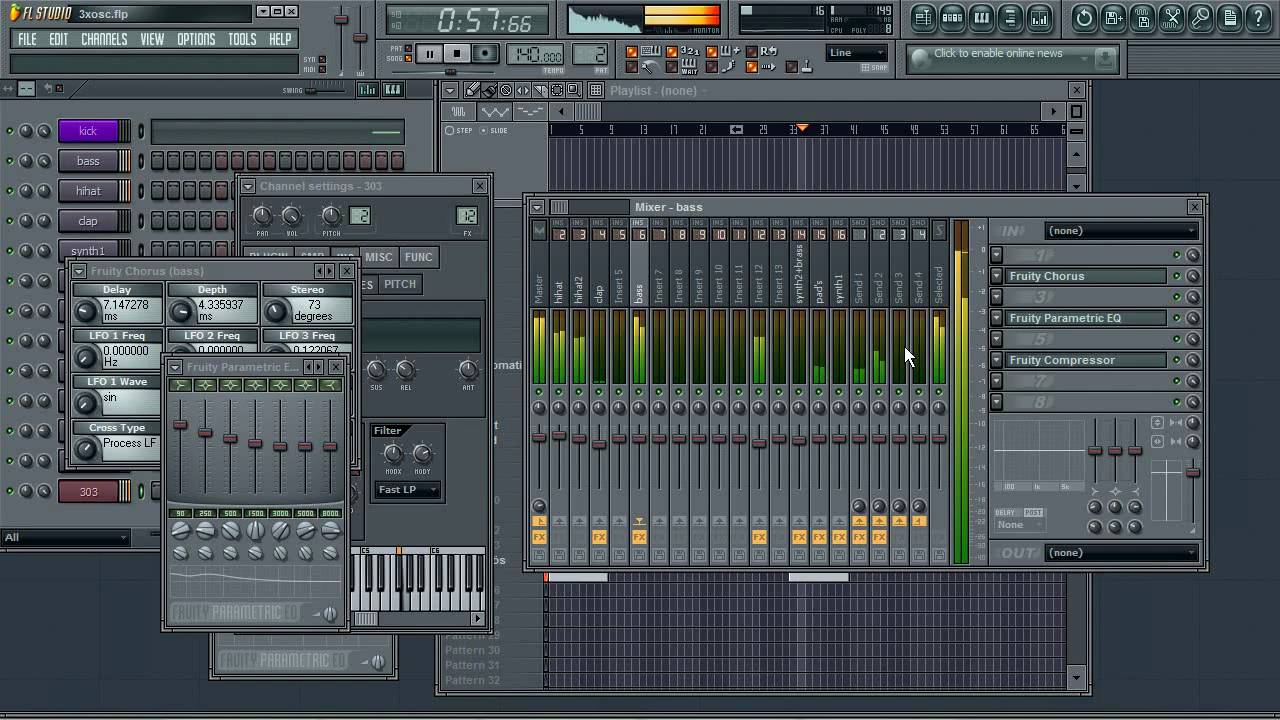
Task: Open keyboard editor in step sequencer
Action: coord(392,90)
